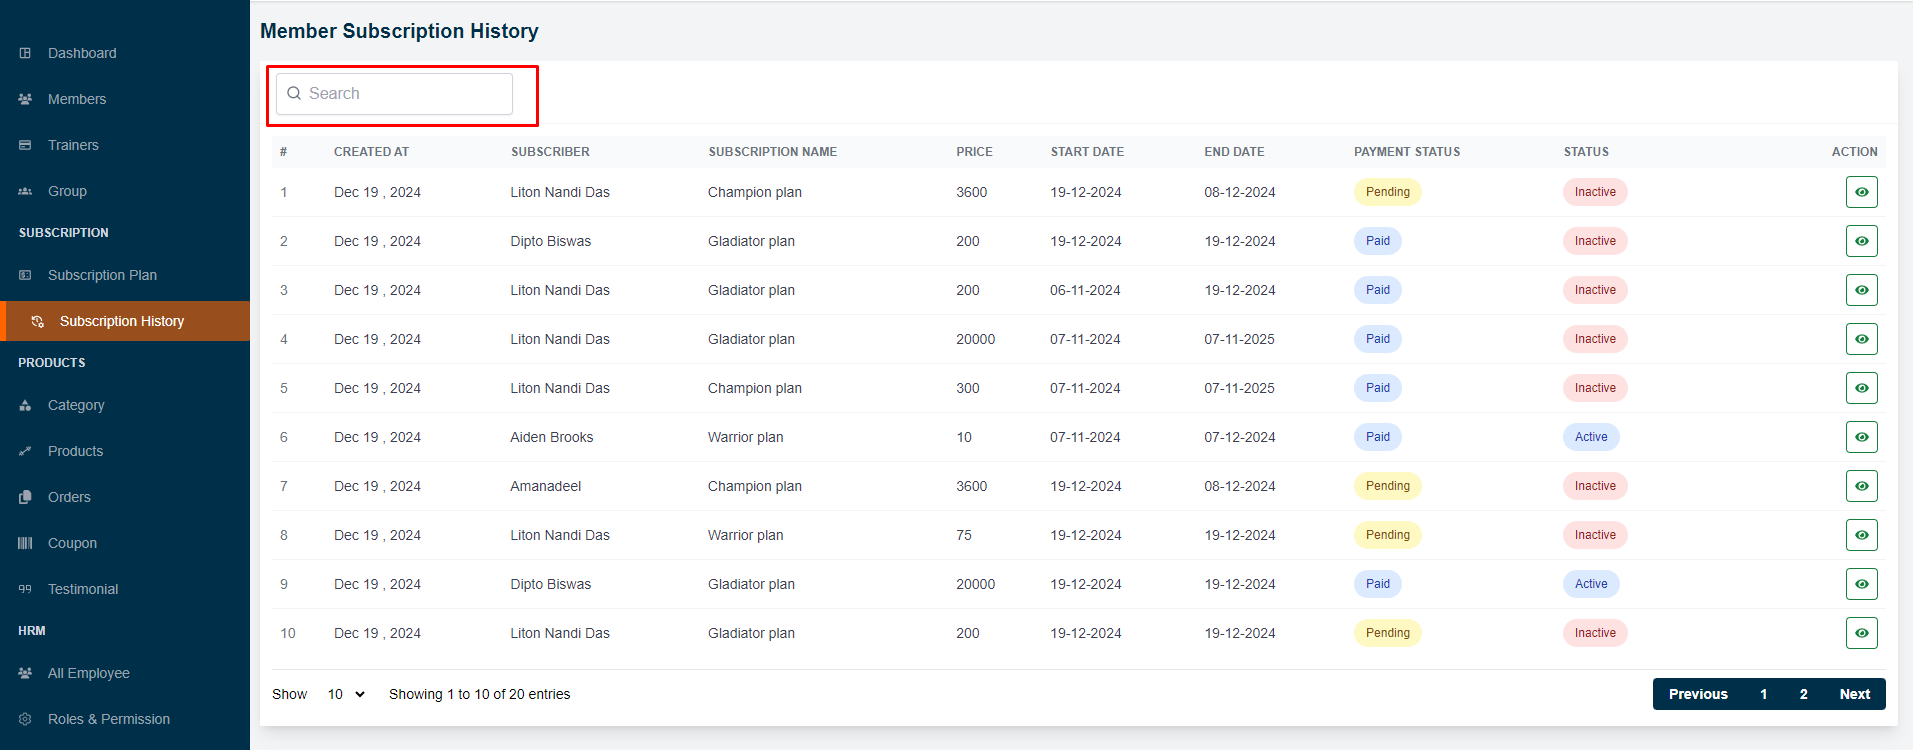Click the Orders icon in sidebar
1913x750 pixels.
tap(25, 497)
